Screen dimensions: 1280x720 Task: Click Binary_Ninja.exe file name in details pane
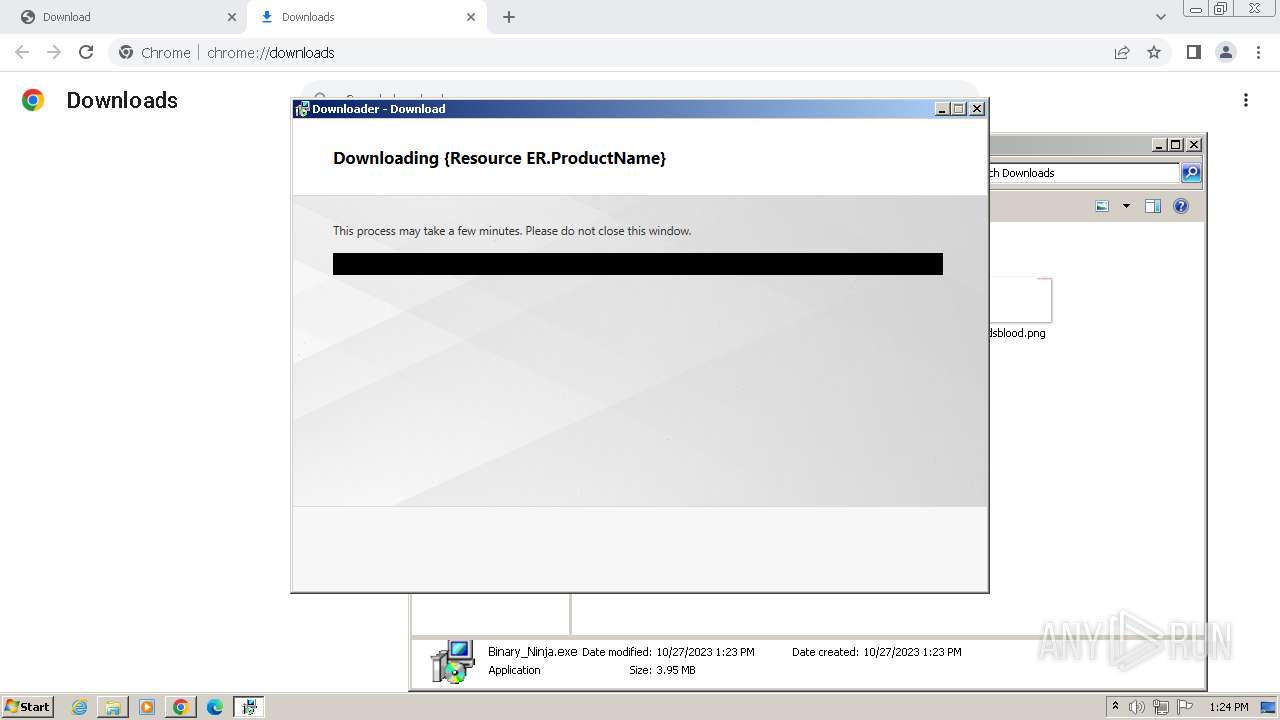click(532, 651)
